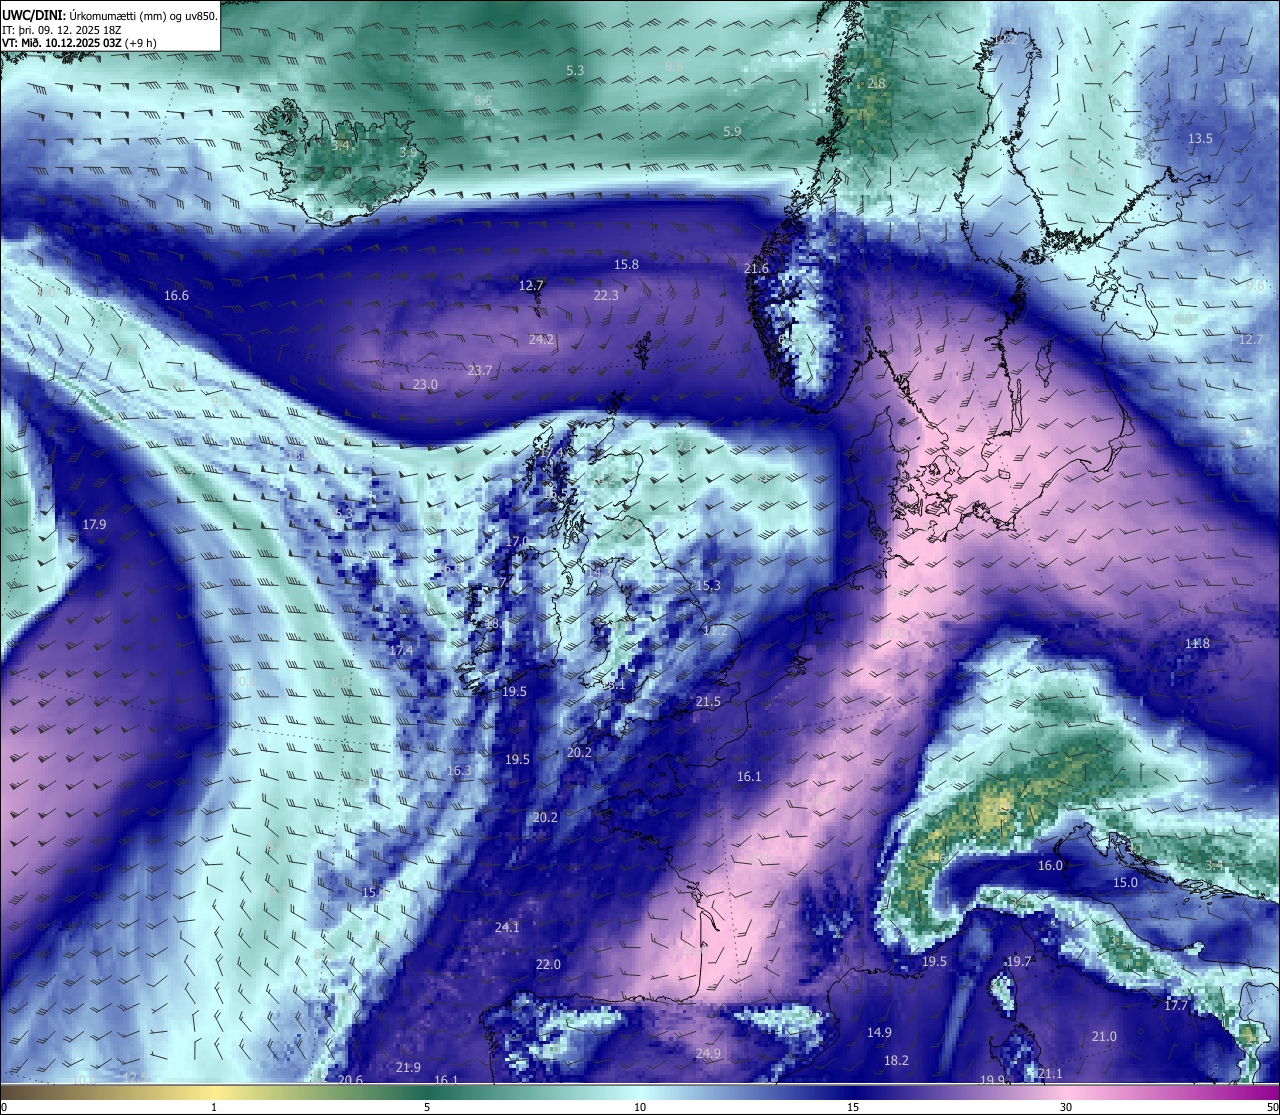Screen dimensions: 1280x1115
Task: Click the UWC/DINI Úrkomumætti title text
Action: pos(110,15)
